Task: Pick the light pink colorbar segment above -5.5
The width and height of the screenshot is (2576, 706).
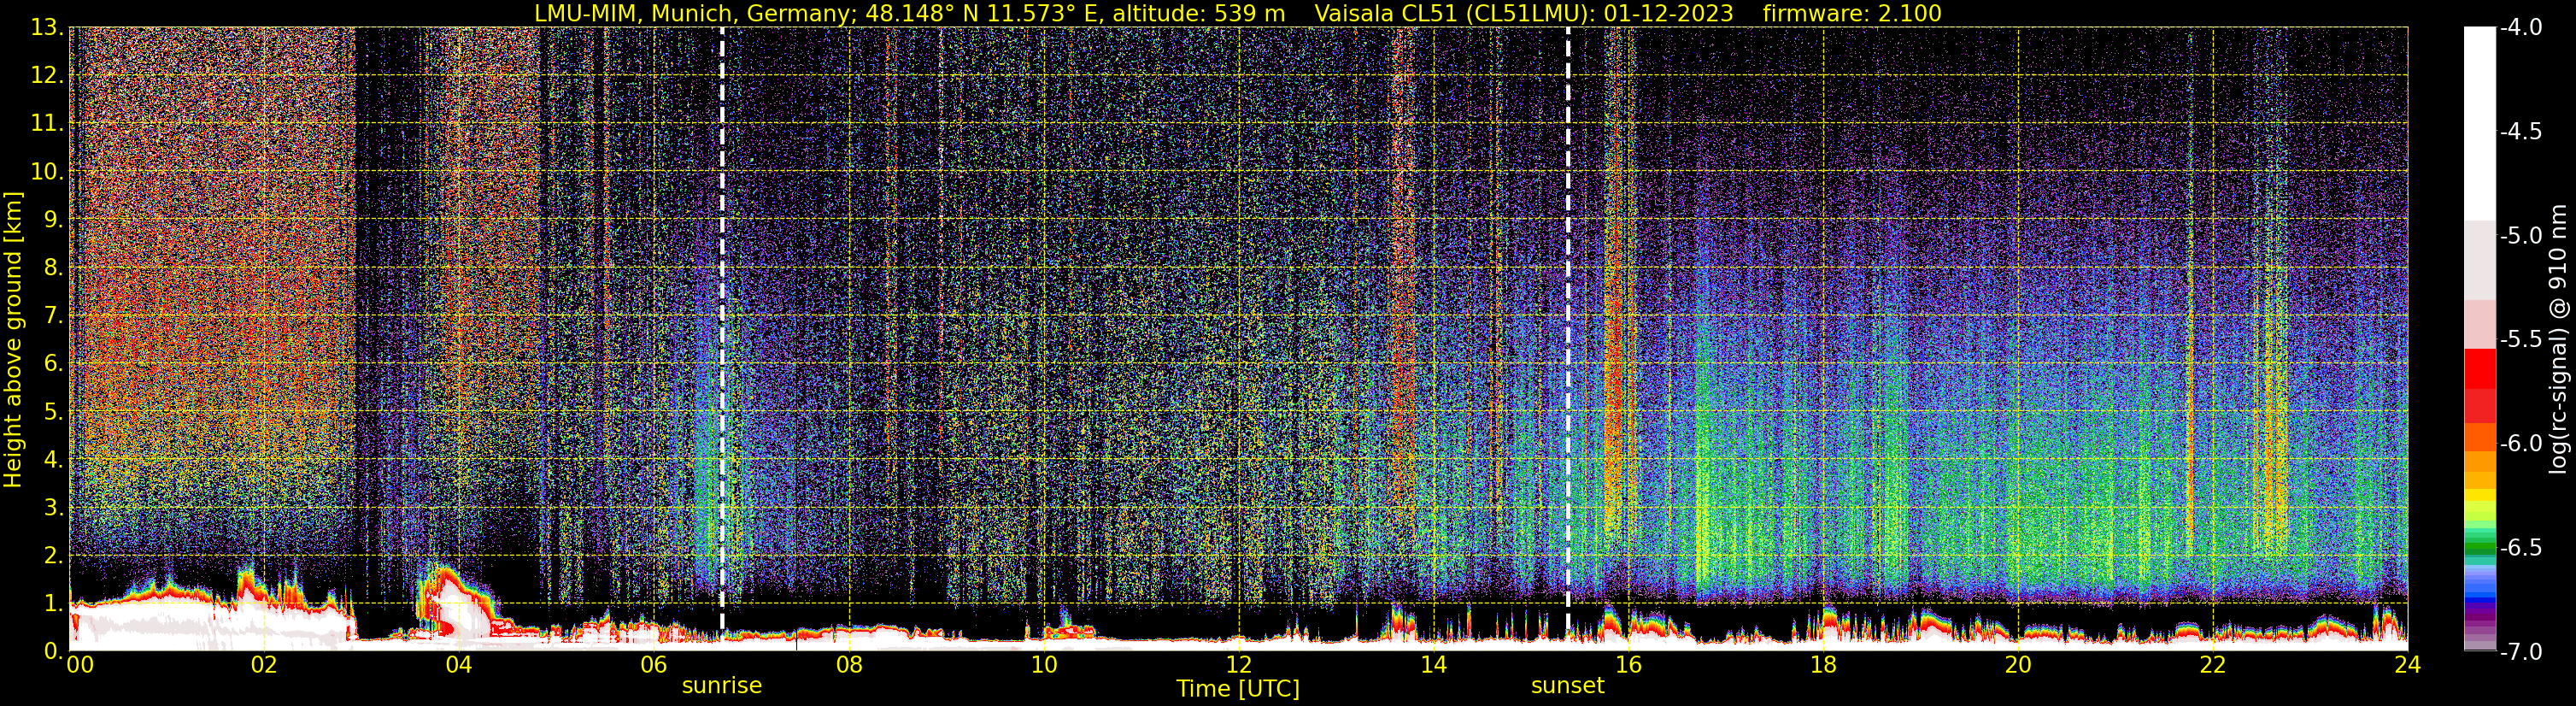Action: (2479, 324)
